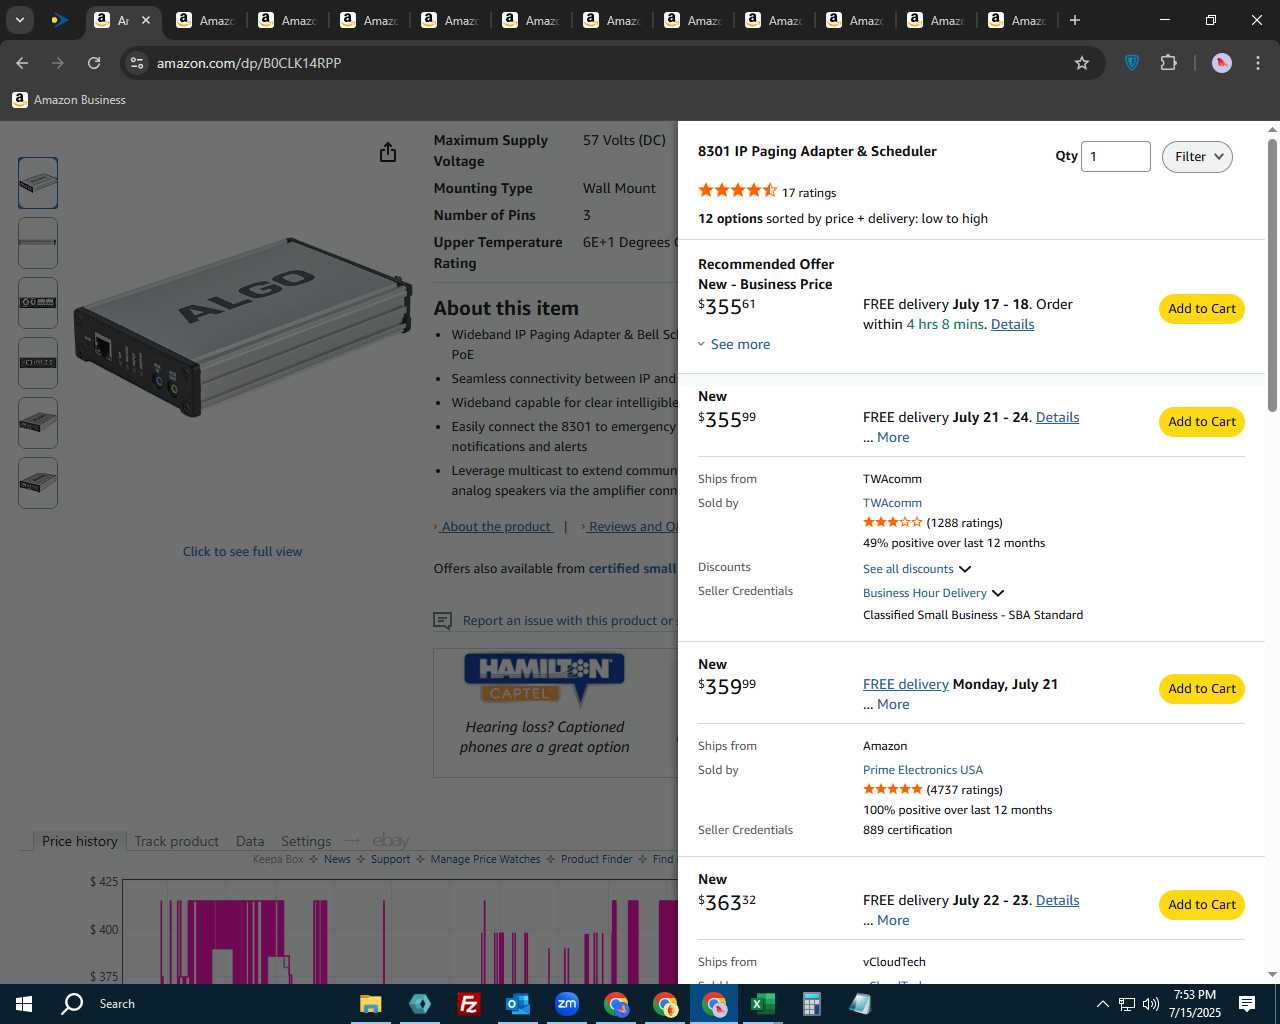Click Details link for July 17 - 18 delivery
The image size is (1280, 1024).
[1012, 324]
